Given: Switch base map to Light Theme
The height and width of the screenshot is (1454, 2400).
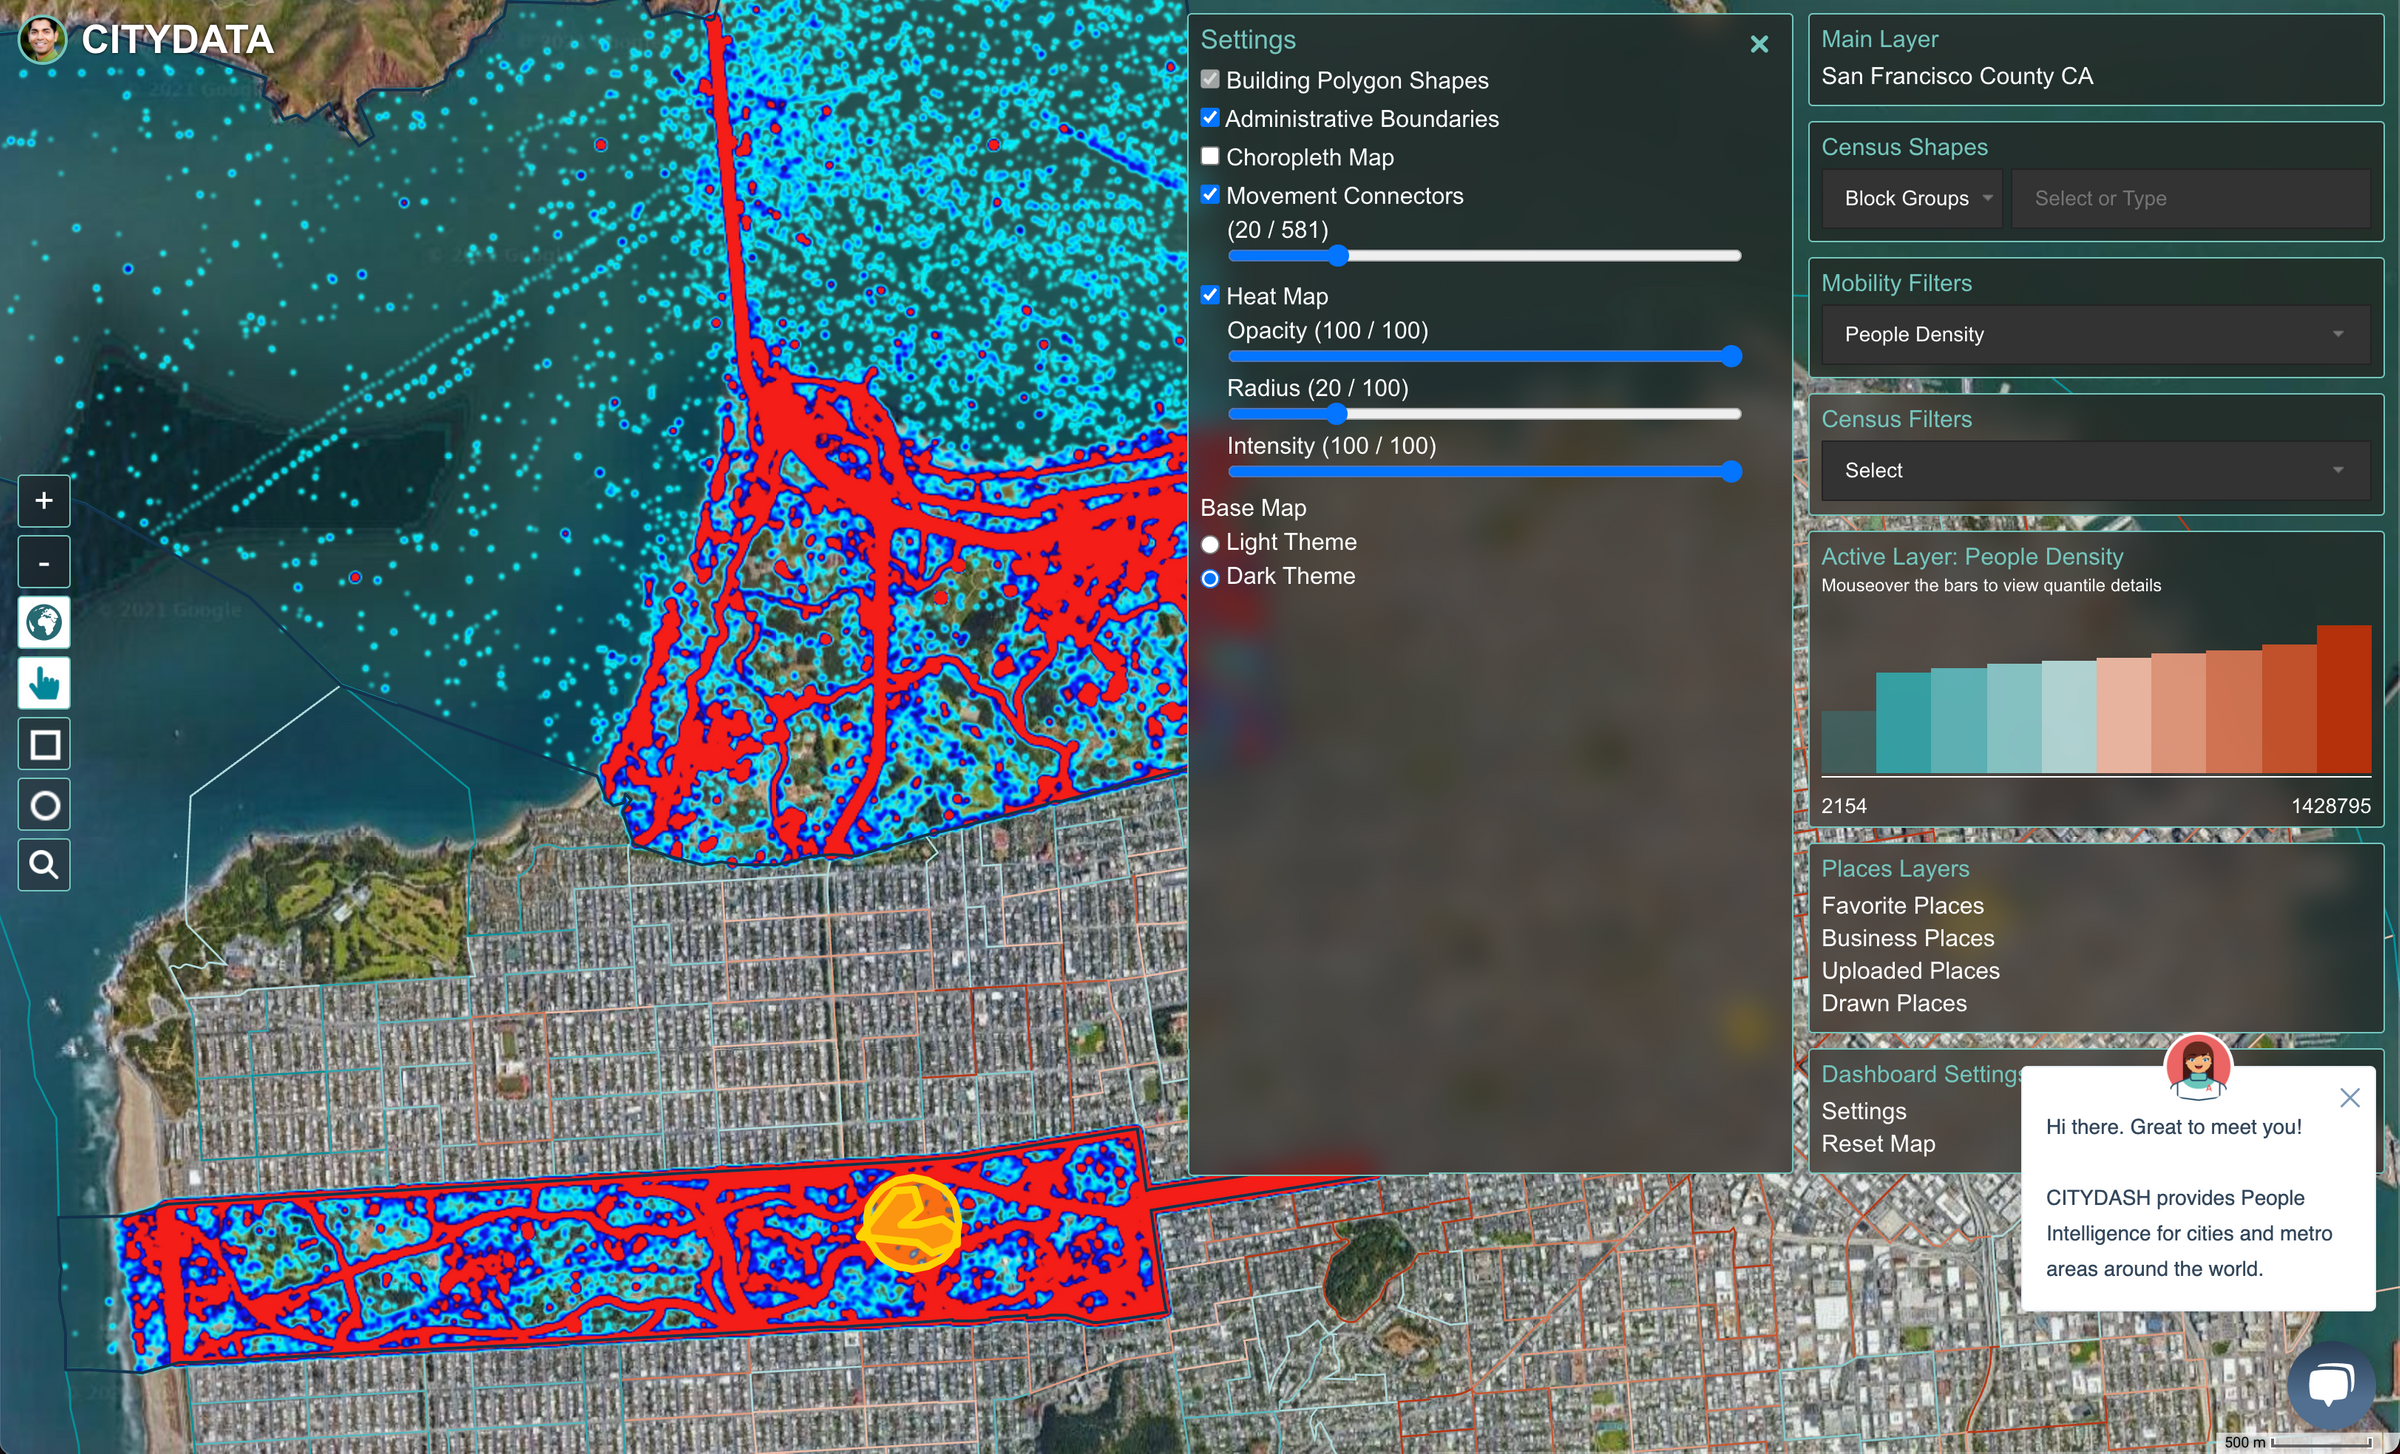Looking at the screenshot, I should (1210, 544).
